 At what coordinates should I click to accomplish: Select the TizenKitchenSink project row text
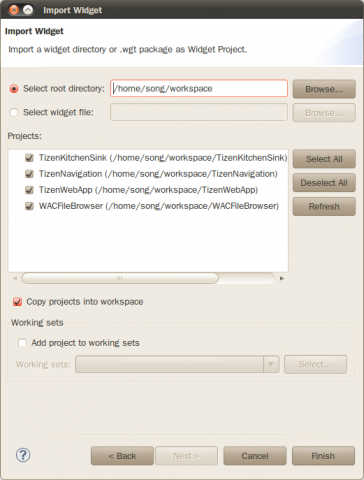(x=163, y=158)
